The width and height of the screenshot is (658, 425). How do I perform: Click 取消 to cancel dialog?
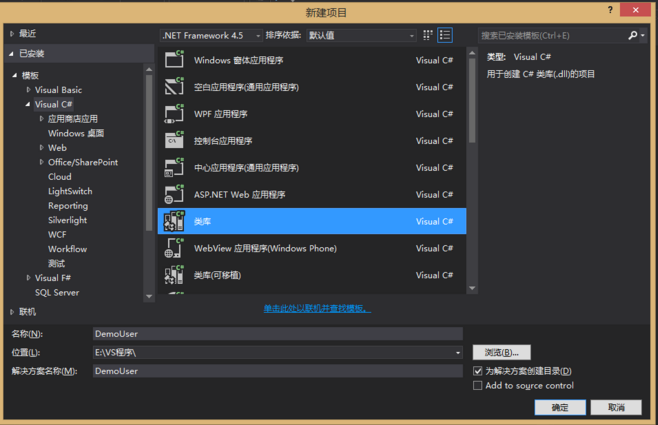616,407
